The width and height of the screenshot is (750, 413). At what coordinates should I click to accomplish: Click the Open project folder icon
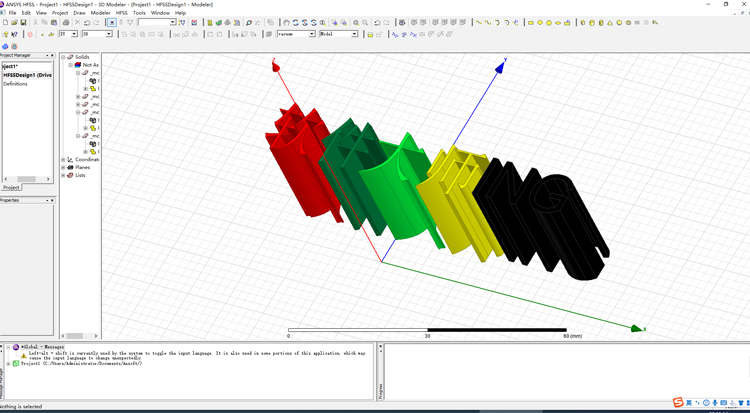14,22
